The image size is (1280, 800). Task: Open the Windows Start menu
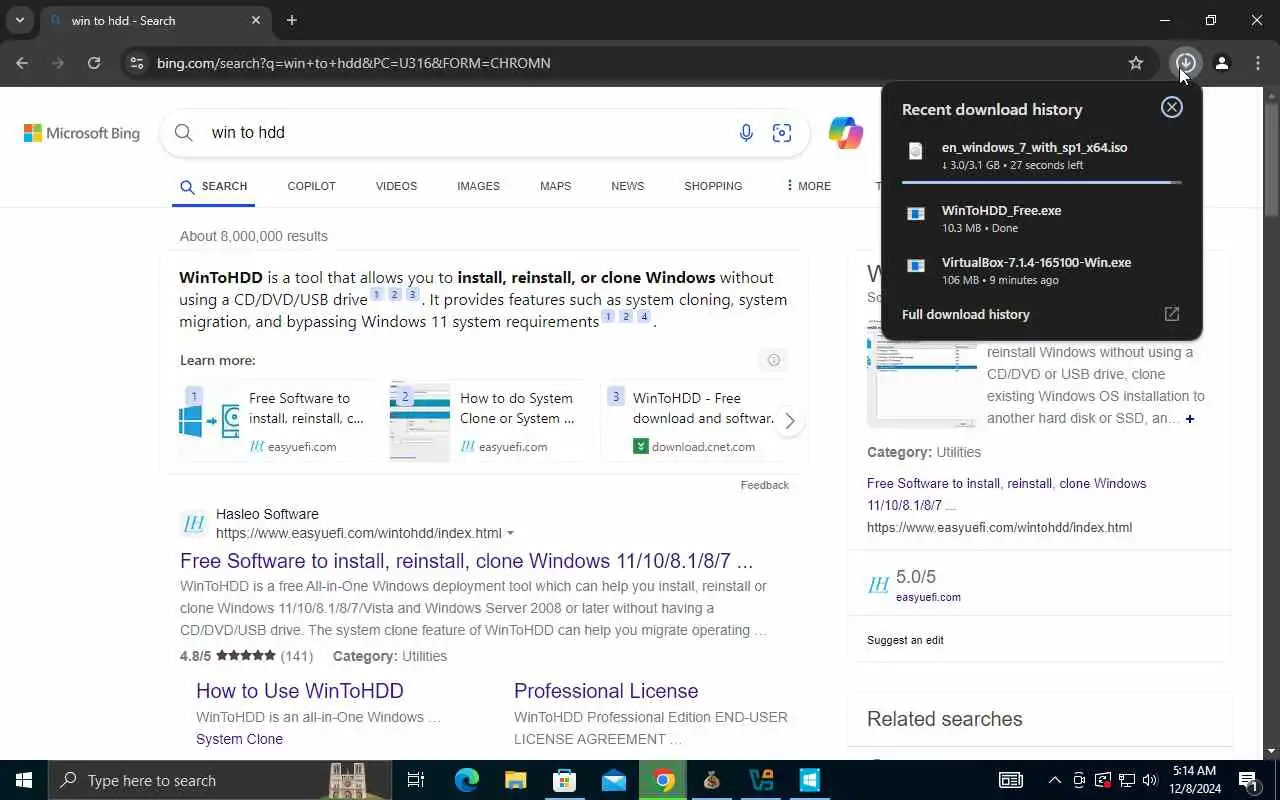[24, 780]
